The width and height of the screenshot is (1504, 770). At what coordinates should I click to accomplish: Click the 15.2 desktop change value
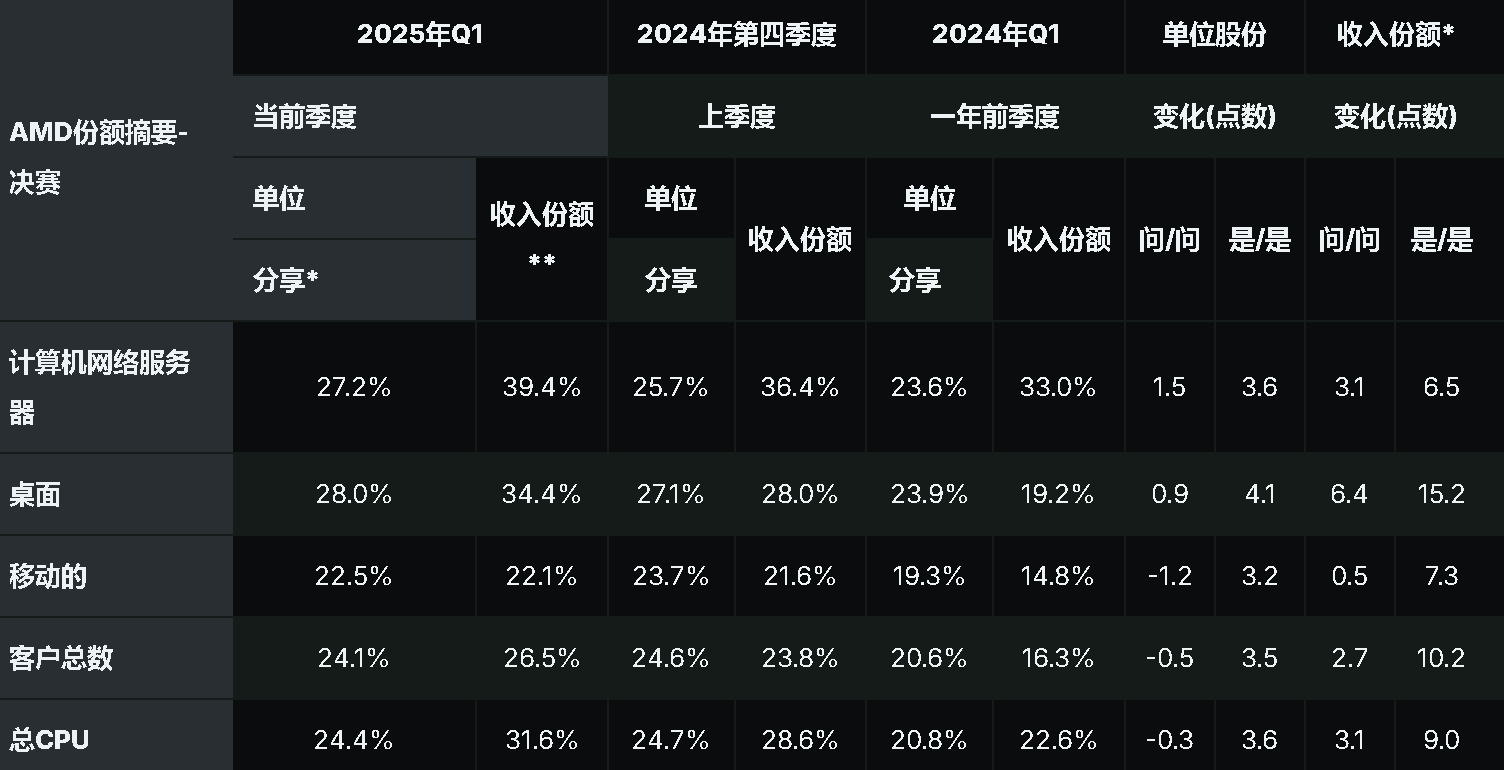coord(1441,494)
